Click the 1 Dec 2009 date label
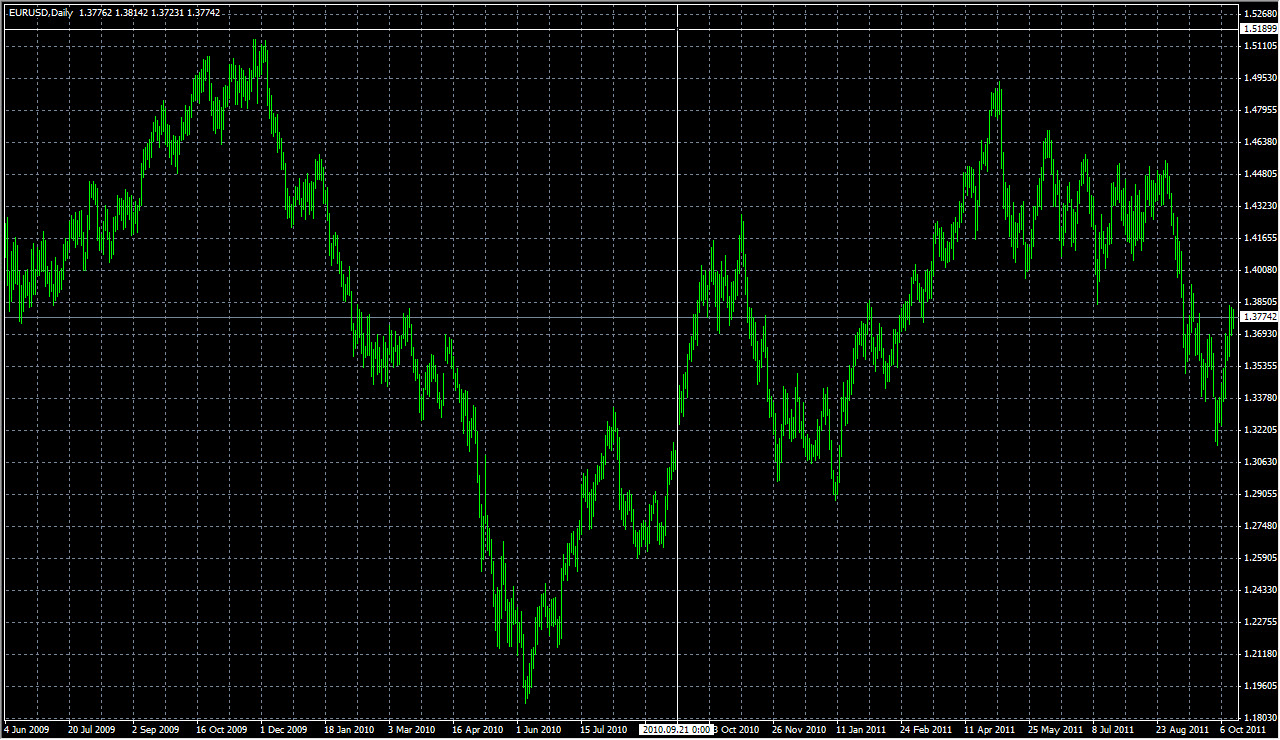This screenshot has height=740, width=1280. pyautogui.click(x=284, y=730)
